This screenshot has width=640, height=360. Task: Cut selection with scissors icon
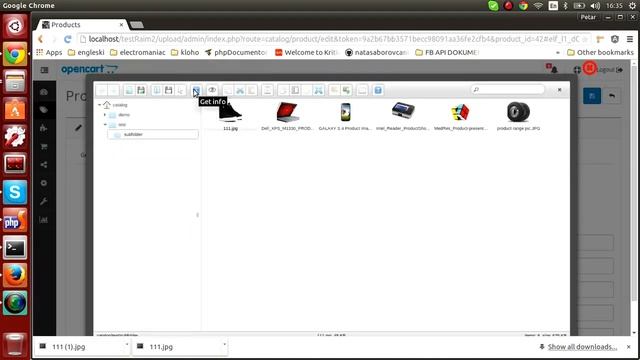[240, 90]
